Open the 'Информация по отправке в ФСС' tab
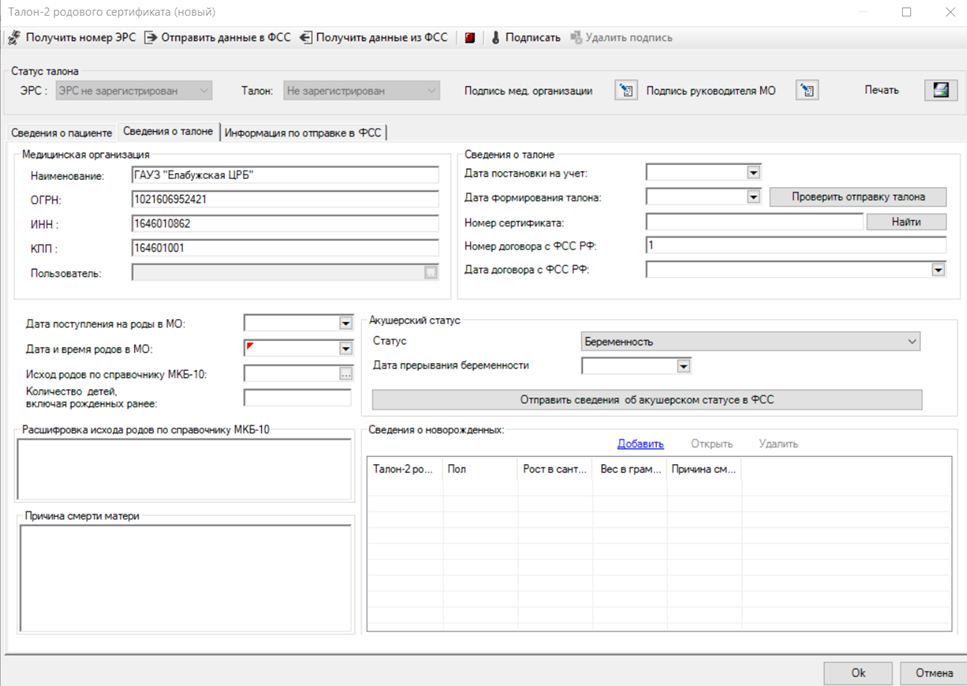This screenshot has height=686, width=967. click(x=303, y=133)
